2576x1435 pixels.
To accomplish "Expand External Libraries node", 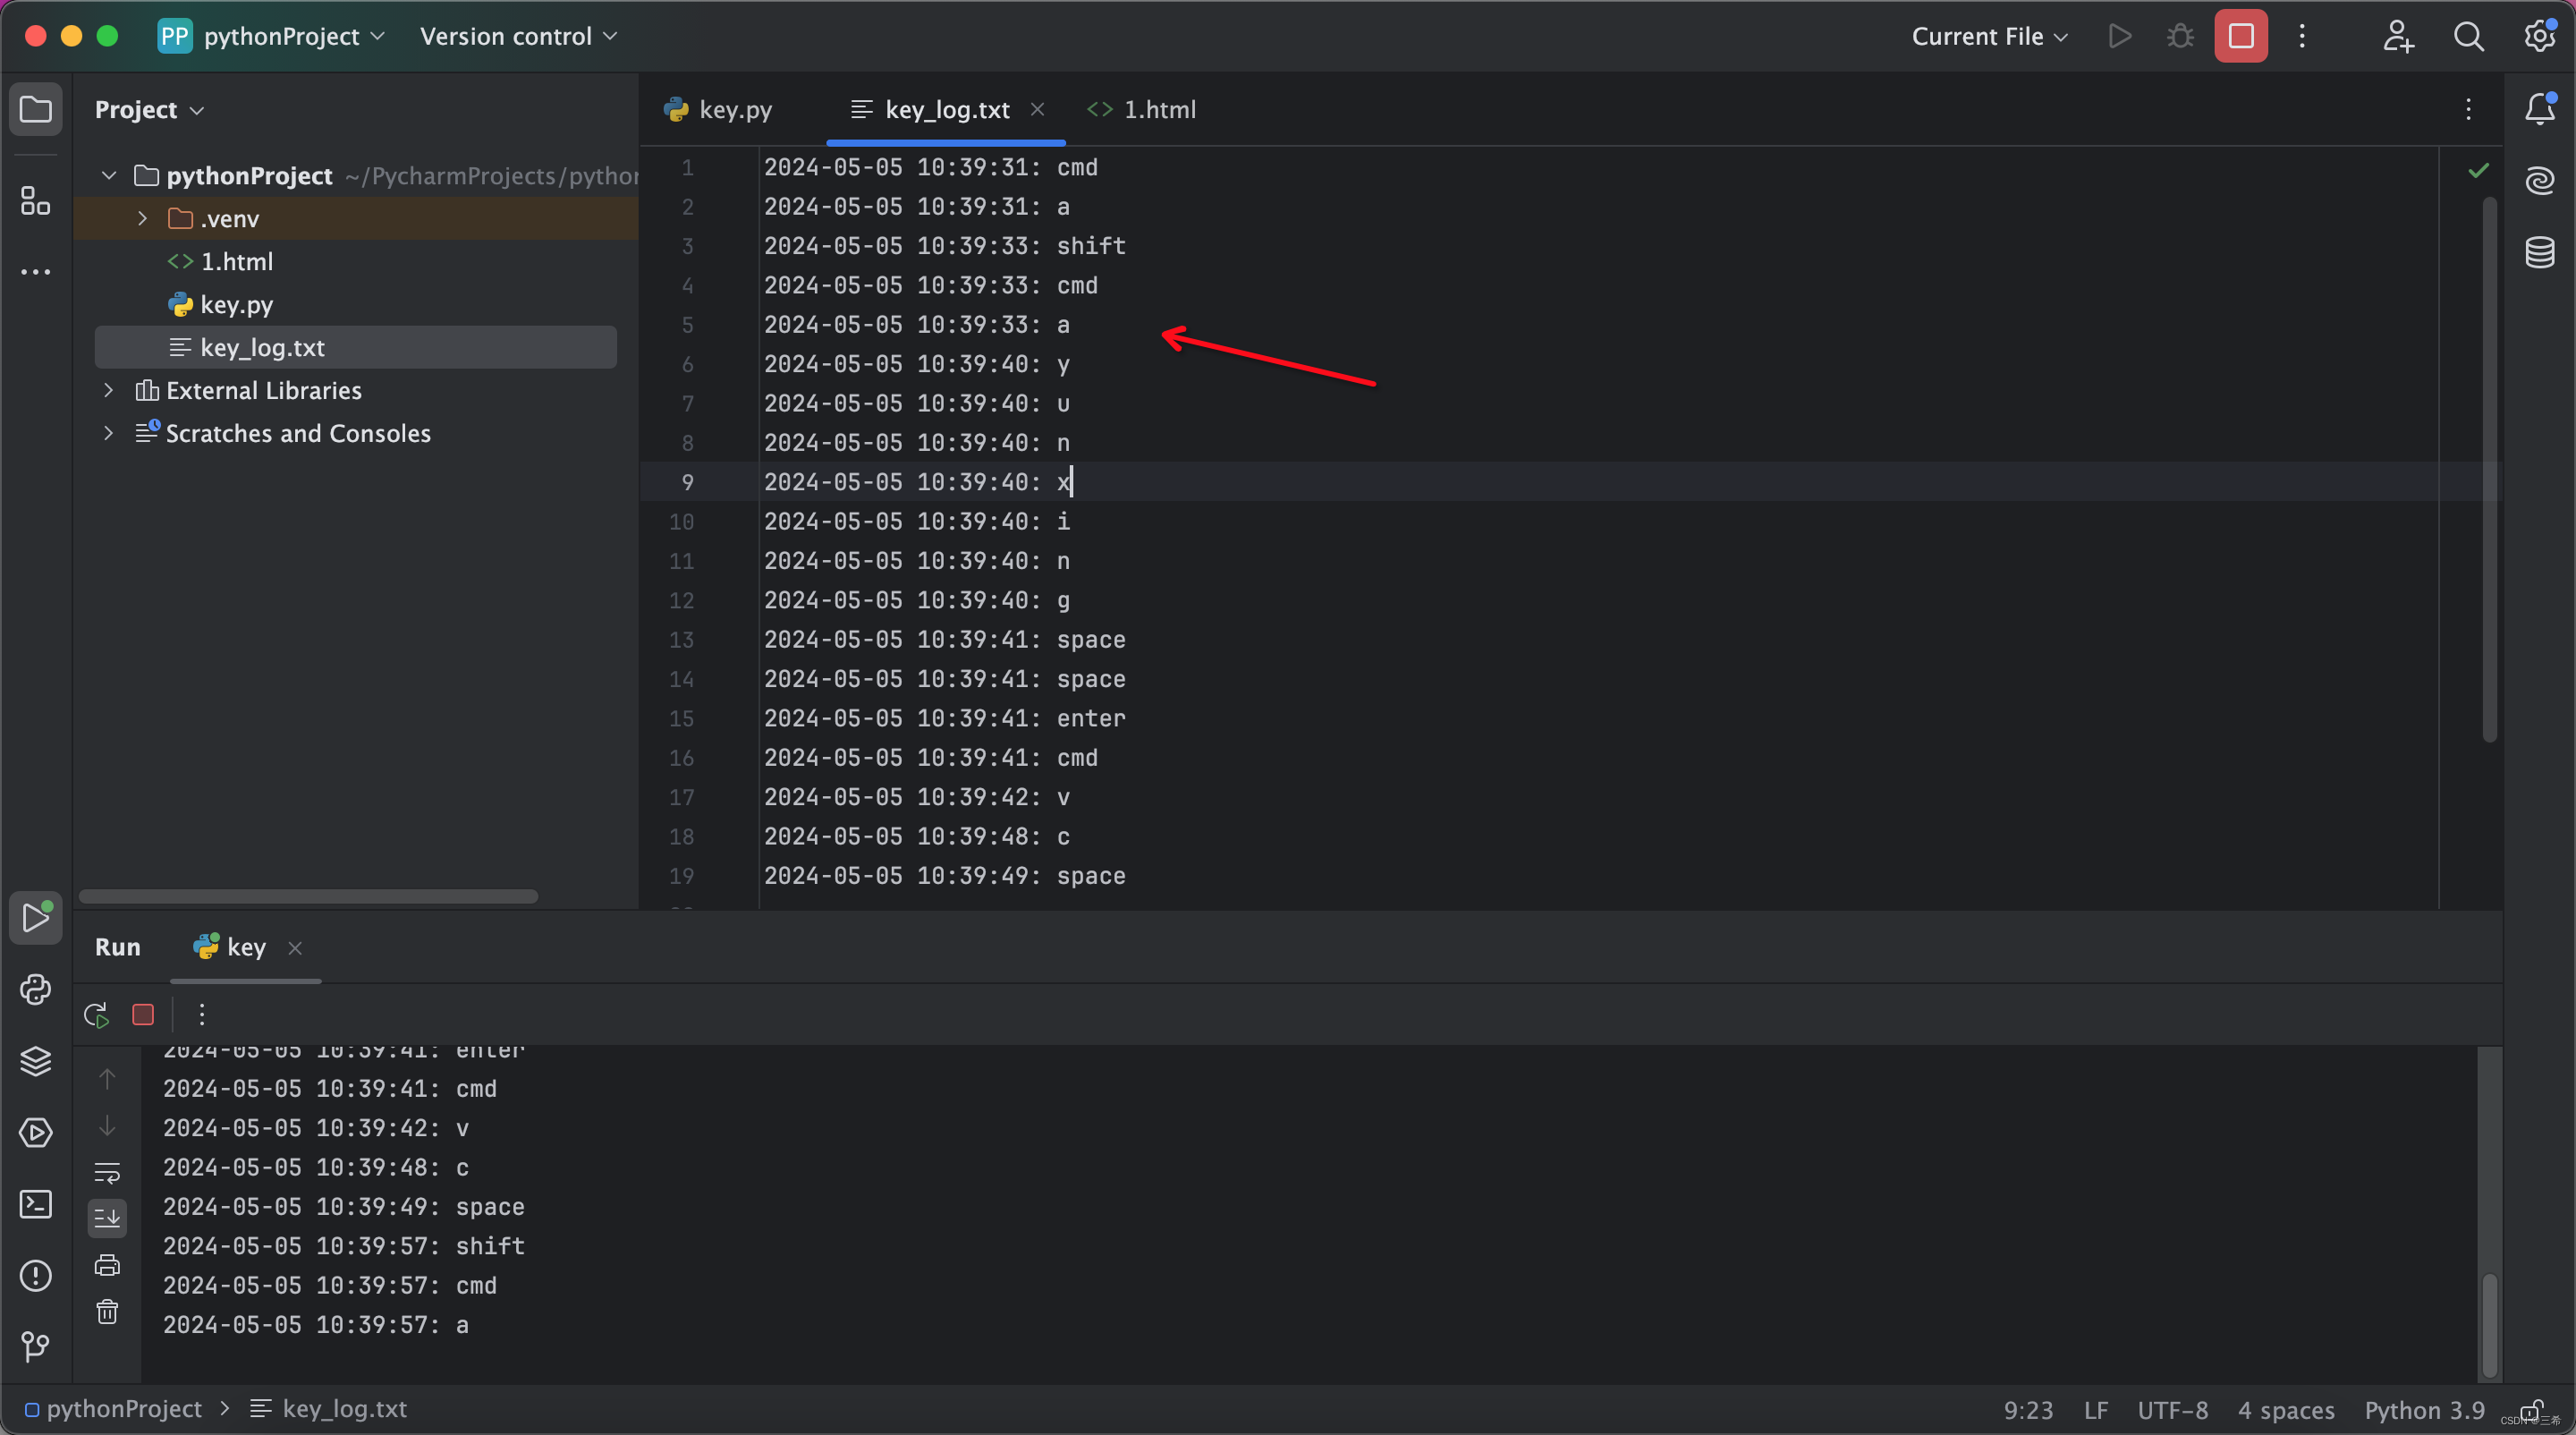I will (x=109, y=390).
